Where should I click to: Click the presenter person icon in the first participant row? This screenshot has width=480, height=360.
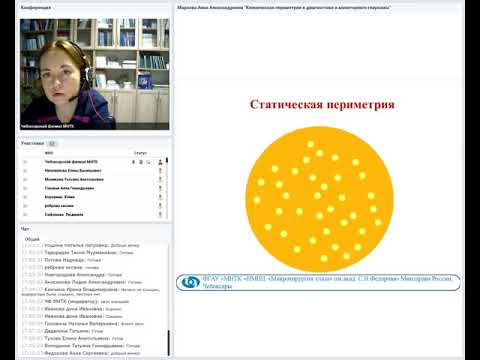[160, 162]
